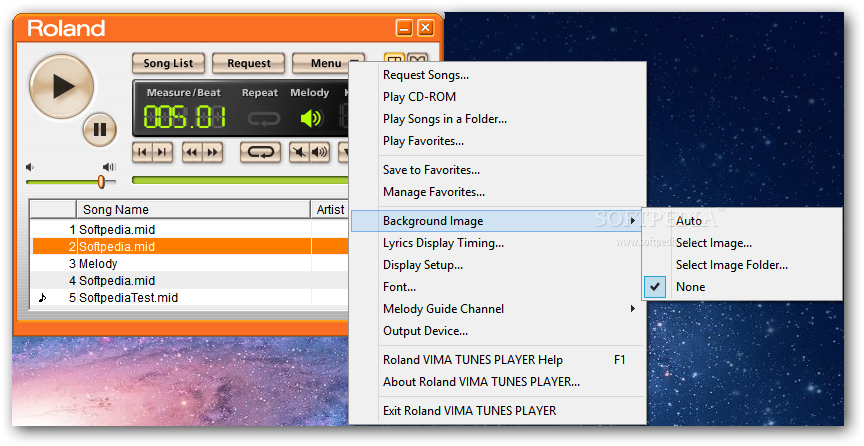Click the music note icon beside SoftpediaTest.mid

click(42, 298)
